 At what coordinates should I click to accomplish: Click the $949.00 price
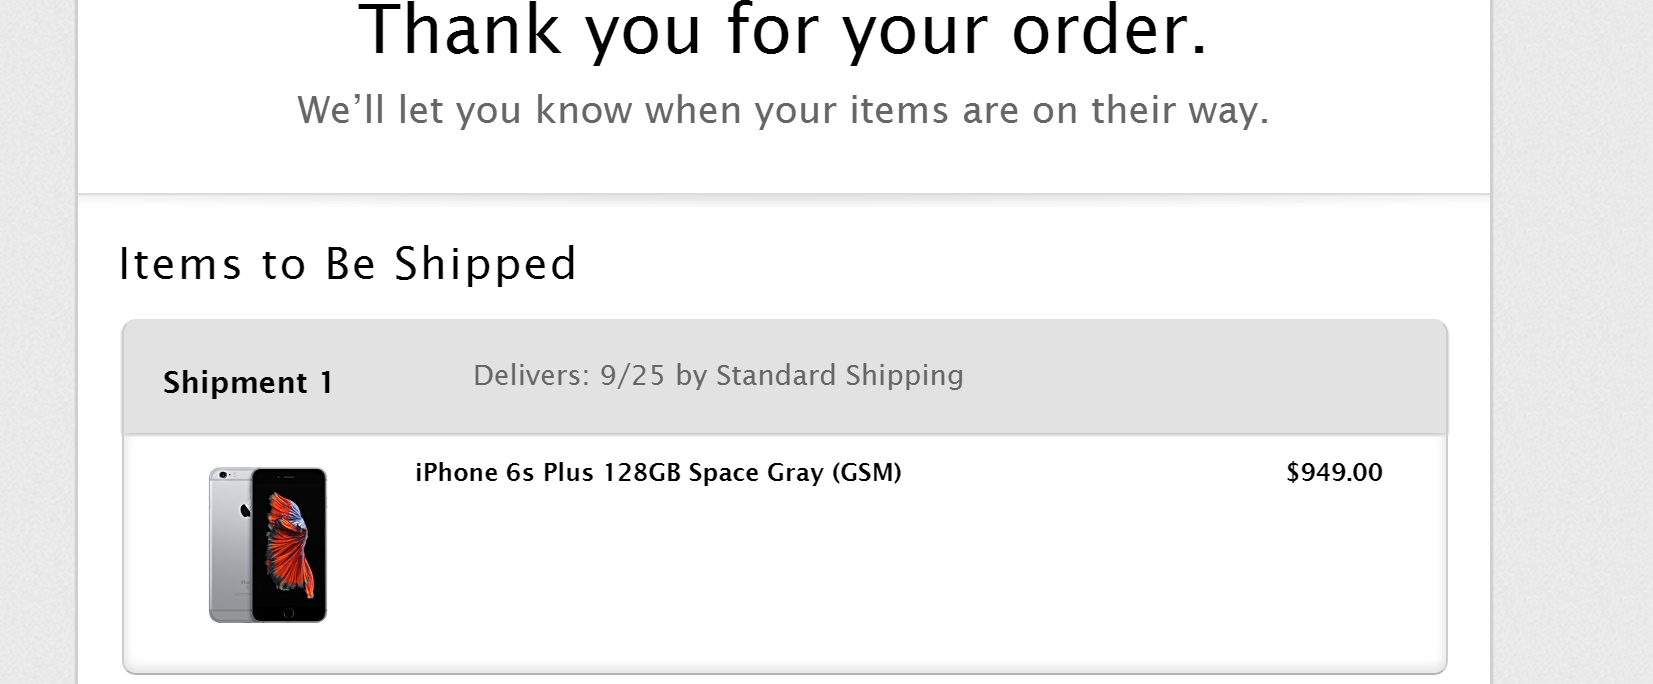1334,472
